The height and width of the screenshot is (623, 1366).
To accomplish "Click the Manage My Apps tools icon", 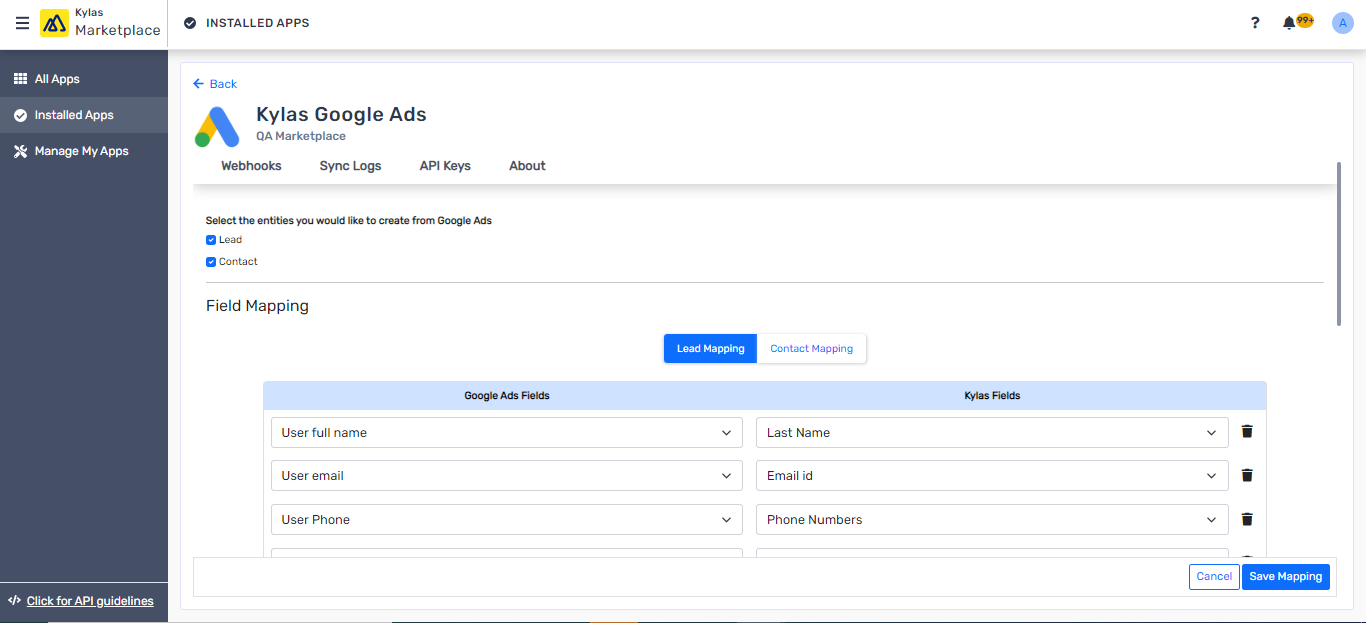I will pyautogui.click(x=20, y=151).
